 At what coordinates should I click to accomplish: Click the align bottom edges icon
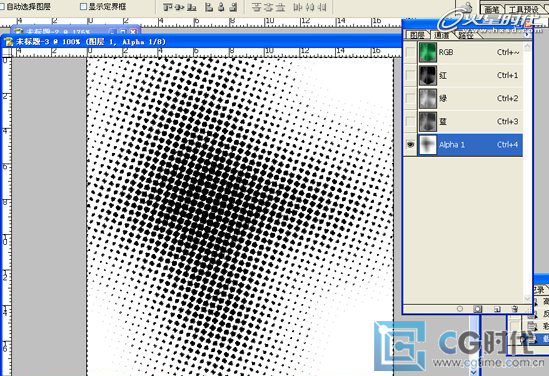click(191, 7)
